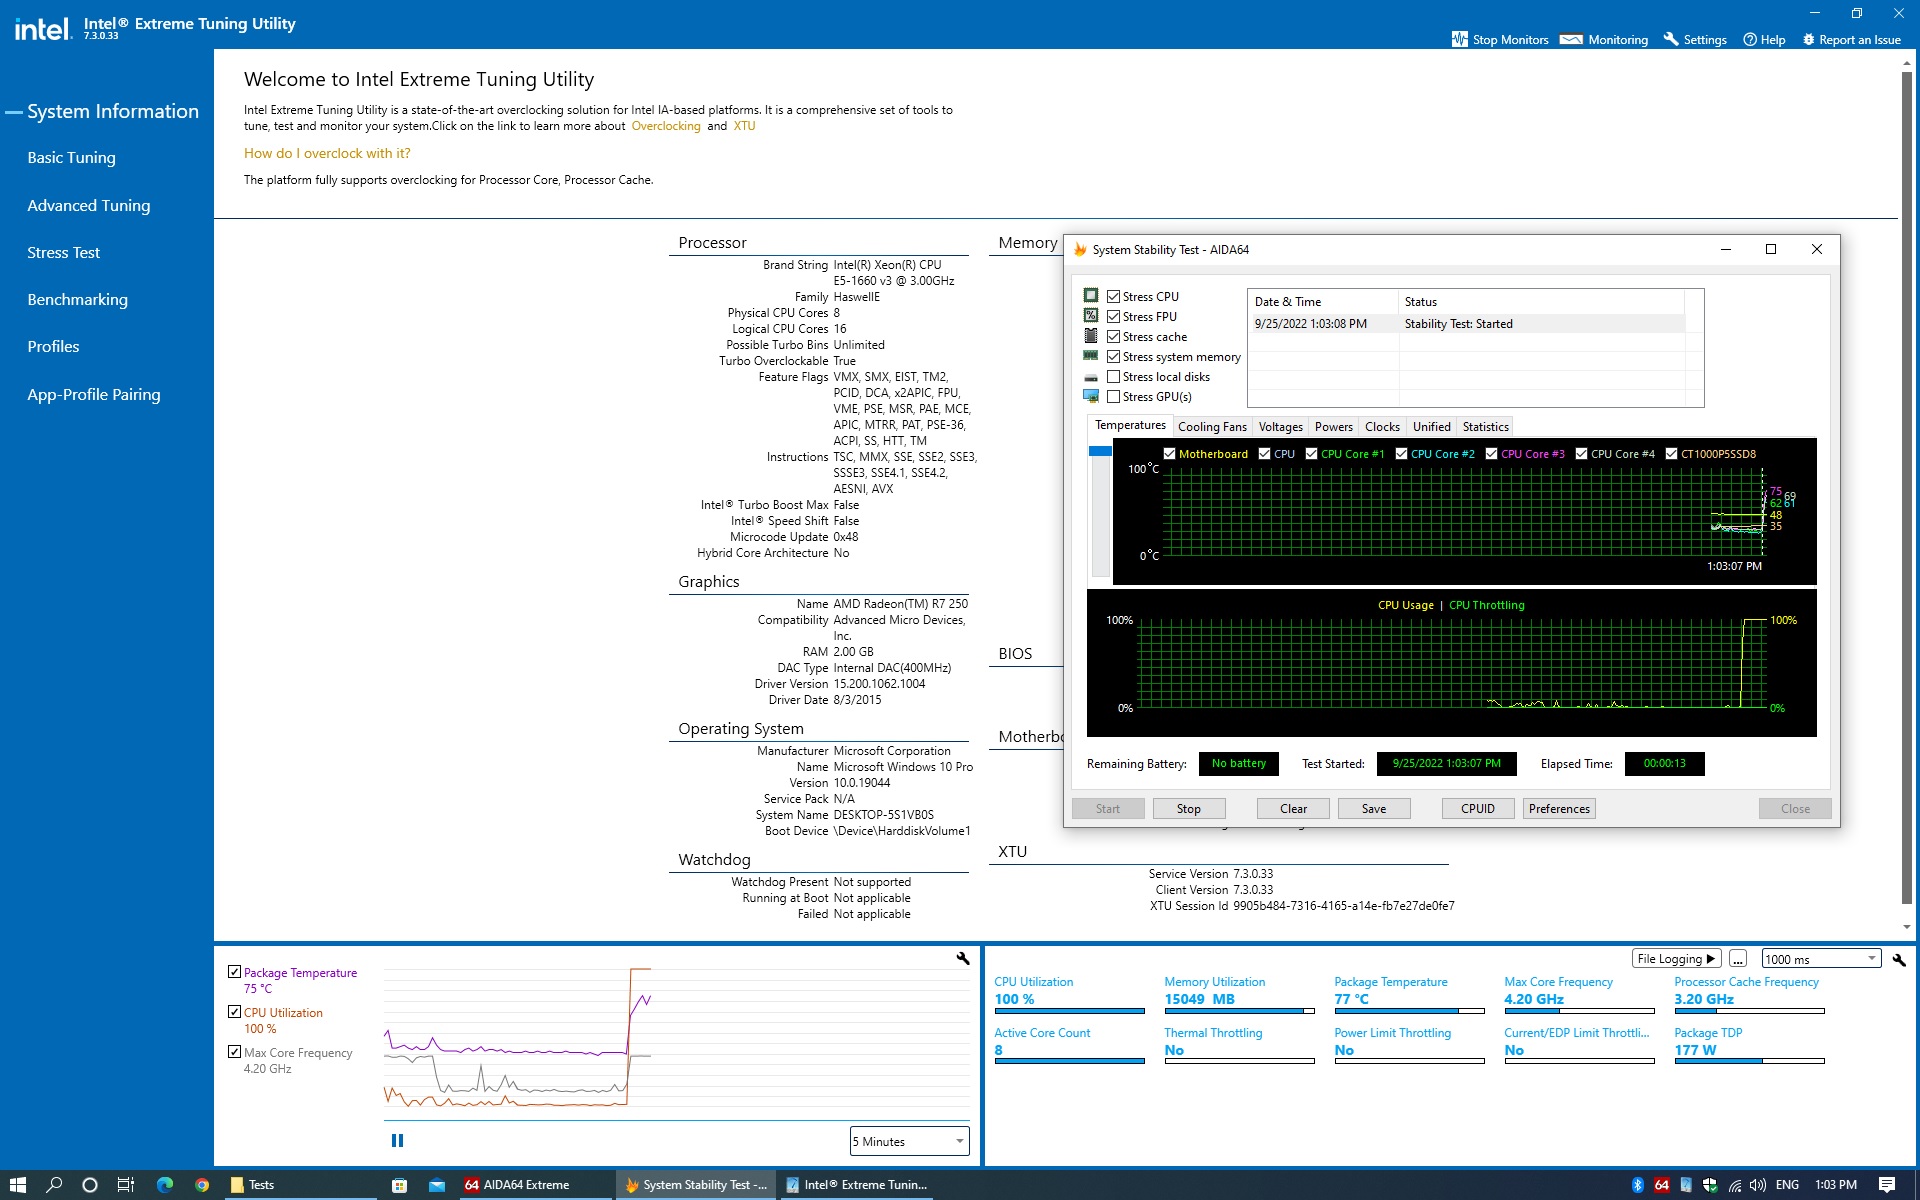Expand the File Logging arrow button
The height and width of the screenshot is (1200, 1920).
pos(1710,959)
